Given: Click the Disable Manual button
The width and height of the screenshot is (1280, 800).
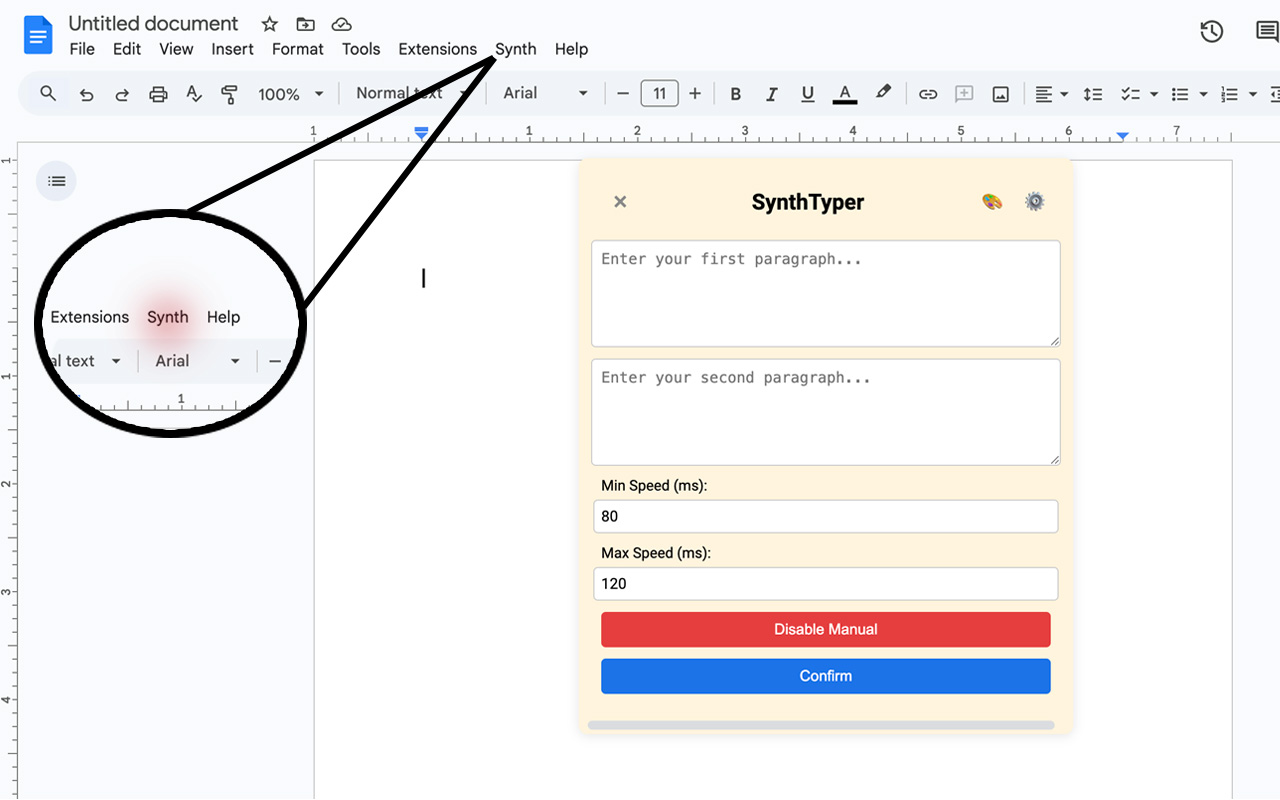Looking at the screenshot, I should [x=825, y=629].
